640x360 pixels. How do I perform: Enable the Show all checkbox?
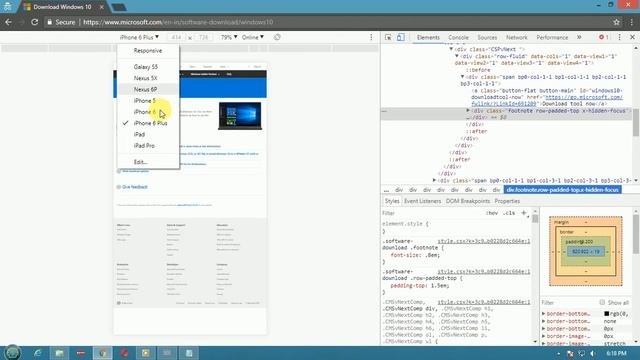click(602, 302)
